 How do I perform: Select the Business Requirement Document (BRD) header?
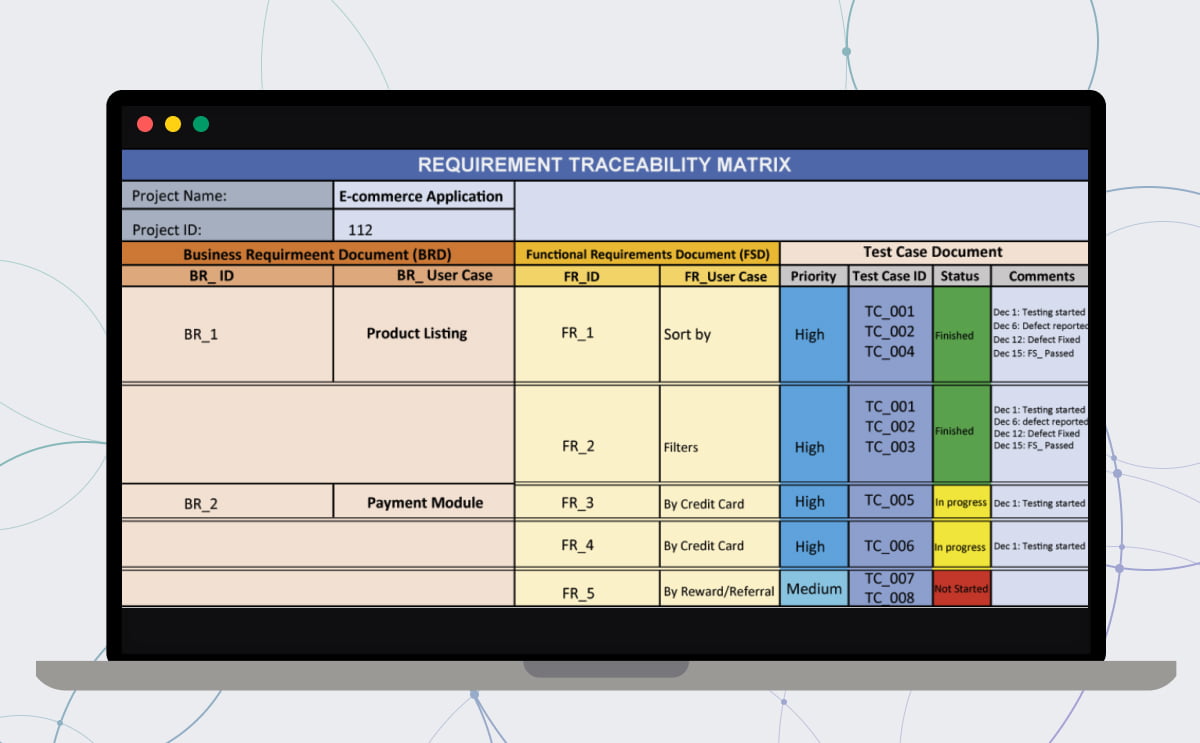pyautogui.click(x=316, y=254)
